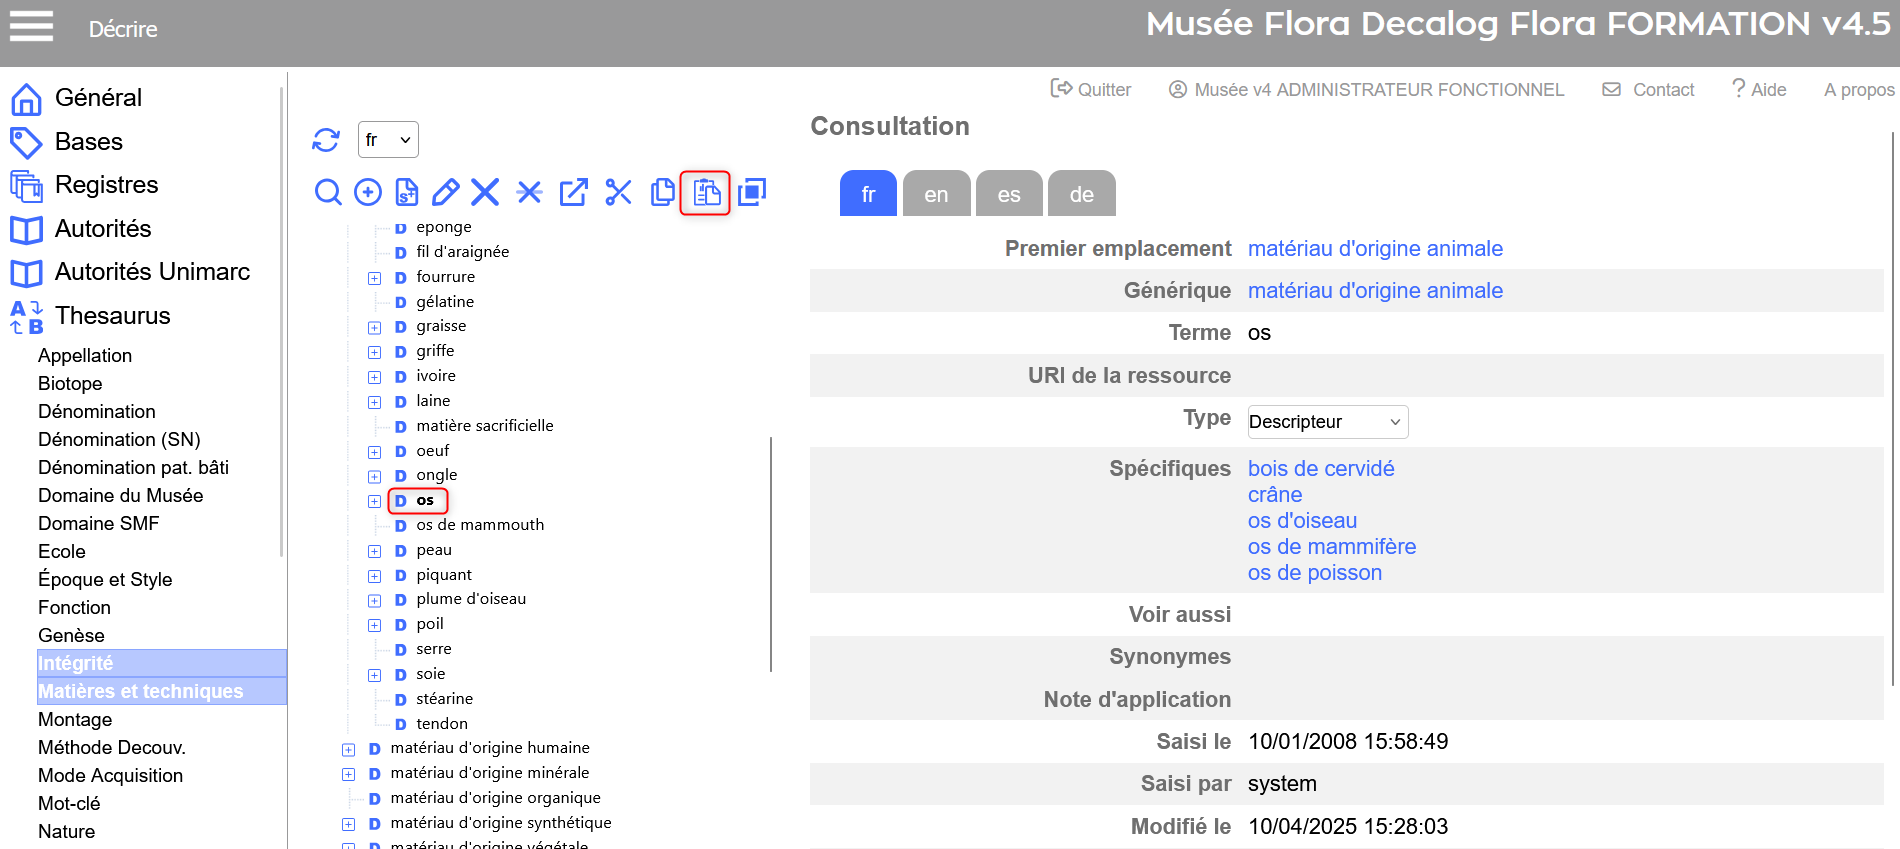Open the tree language dropdown 'fr'
The image size is (1900, 849).
tap(388, 140)
